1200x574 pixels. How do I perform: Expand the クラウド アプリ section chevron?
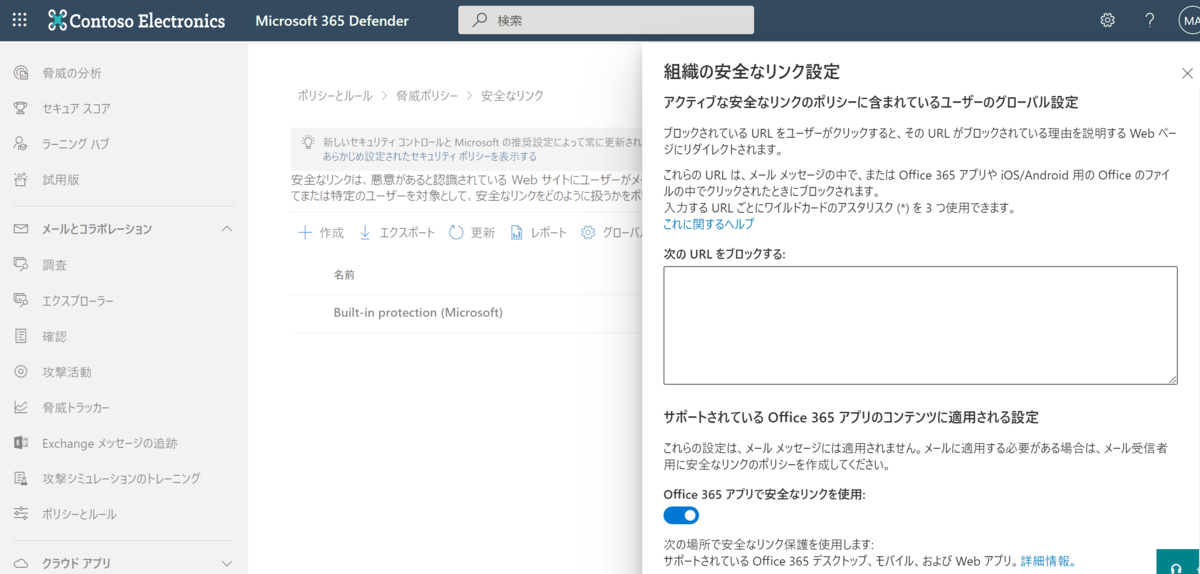point(227,563)
